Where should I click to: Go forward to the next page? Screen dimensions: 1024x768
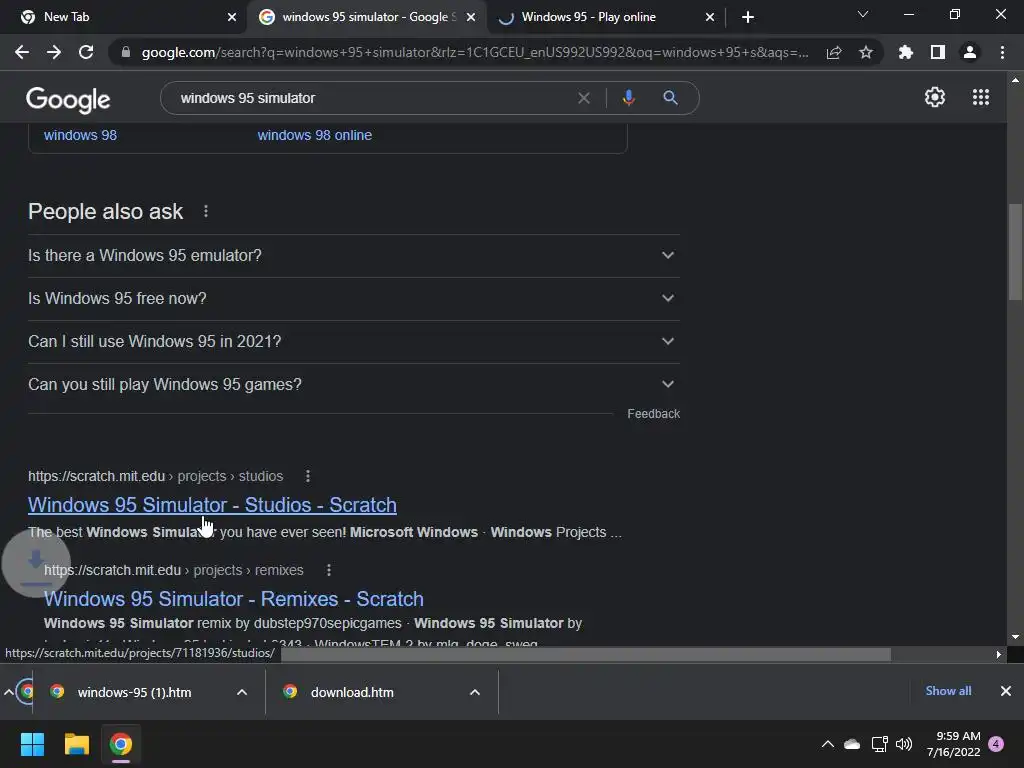coord(54,52)
